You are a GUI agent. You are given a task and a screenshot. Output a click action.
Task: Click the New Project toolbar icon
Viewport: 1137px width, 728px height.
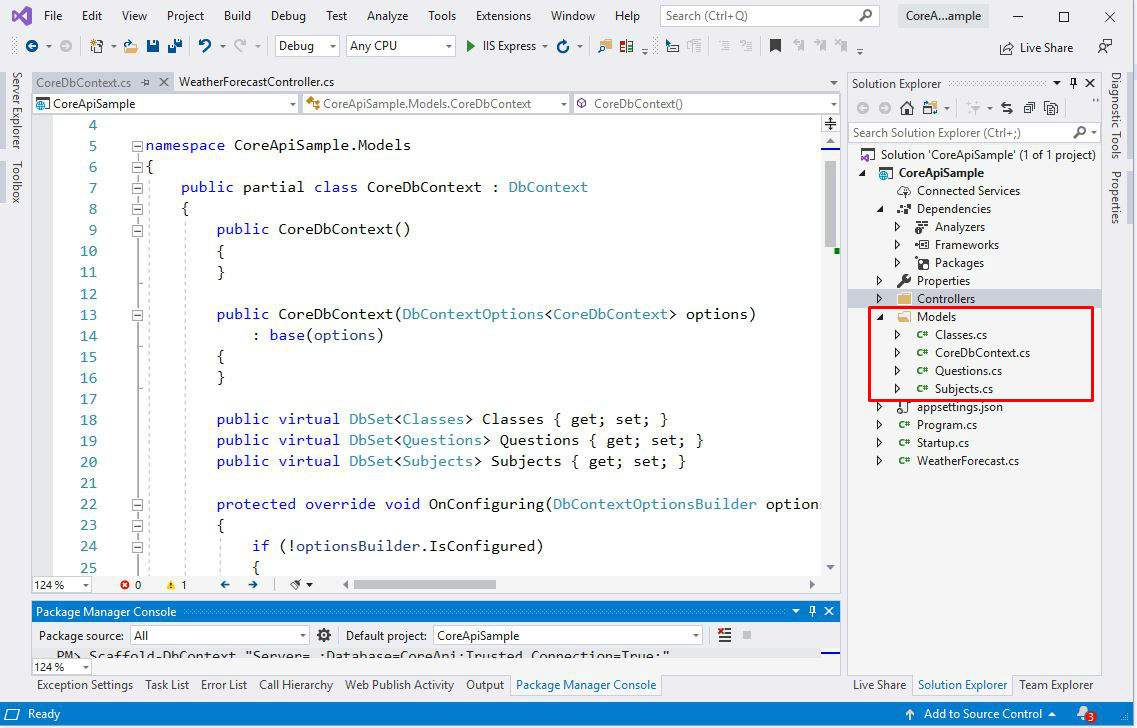coord(96,46)
